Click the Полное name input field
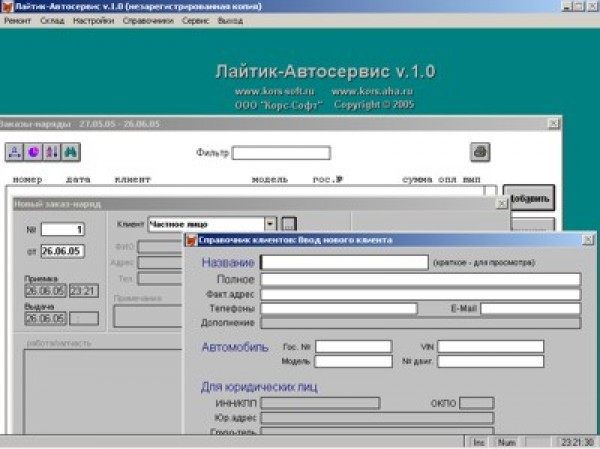The width and height of the screenshot is (600, 449). click(x=421, y=279)
